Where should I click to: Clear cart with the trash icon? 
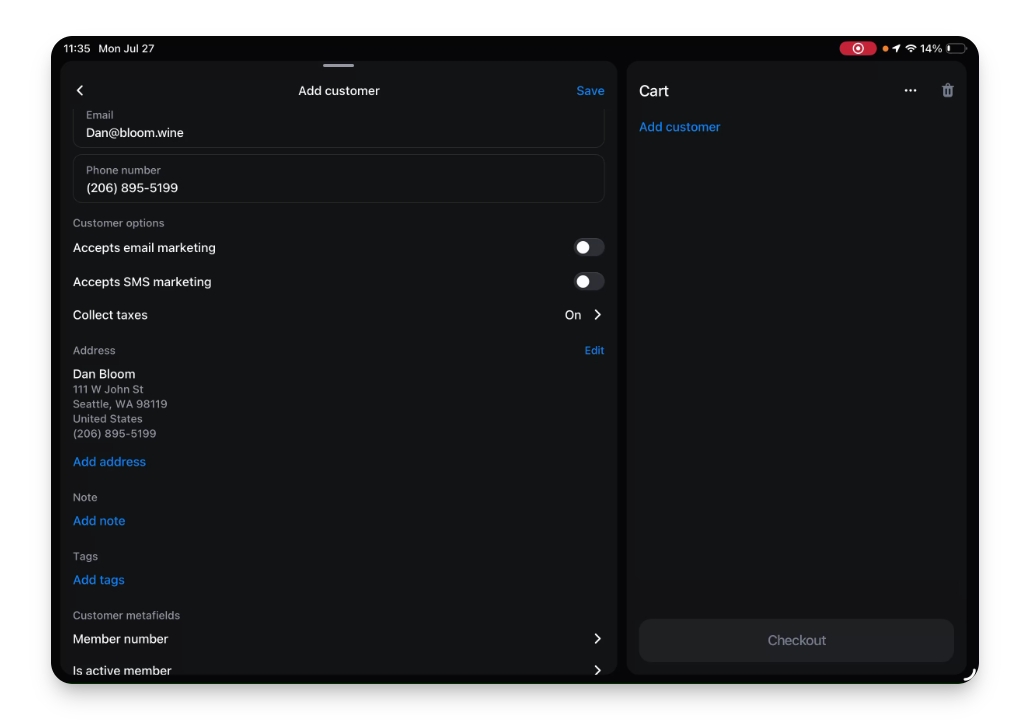[x=947, y=91]
